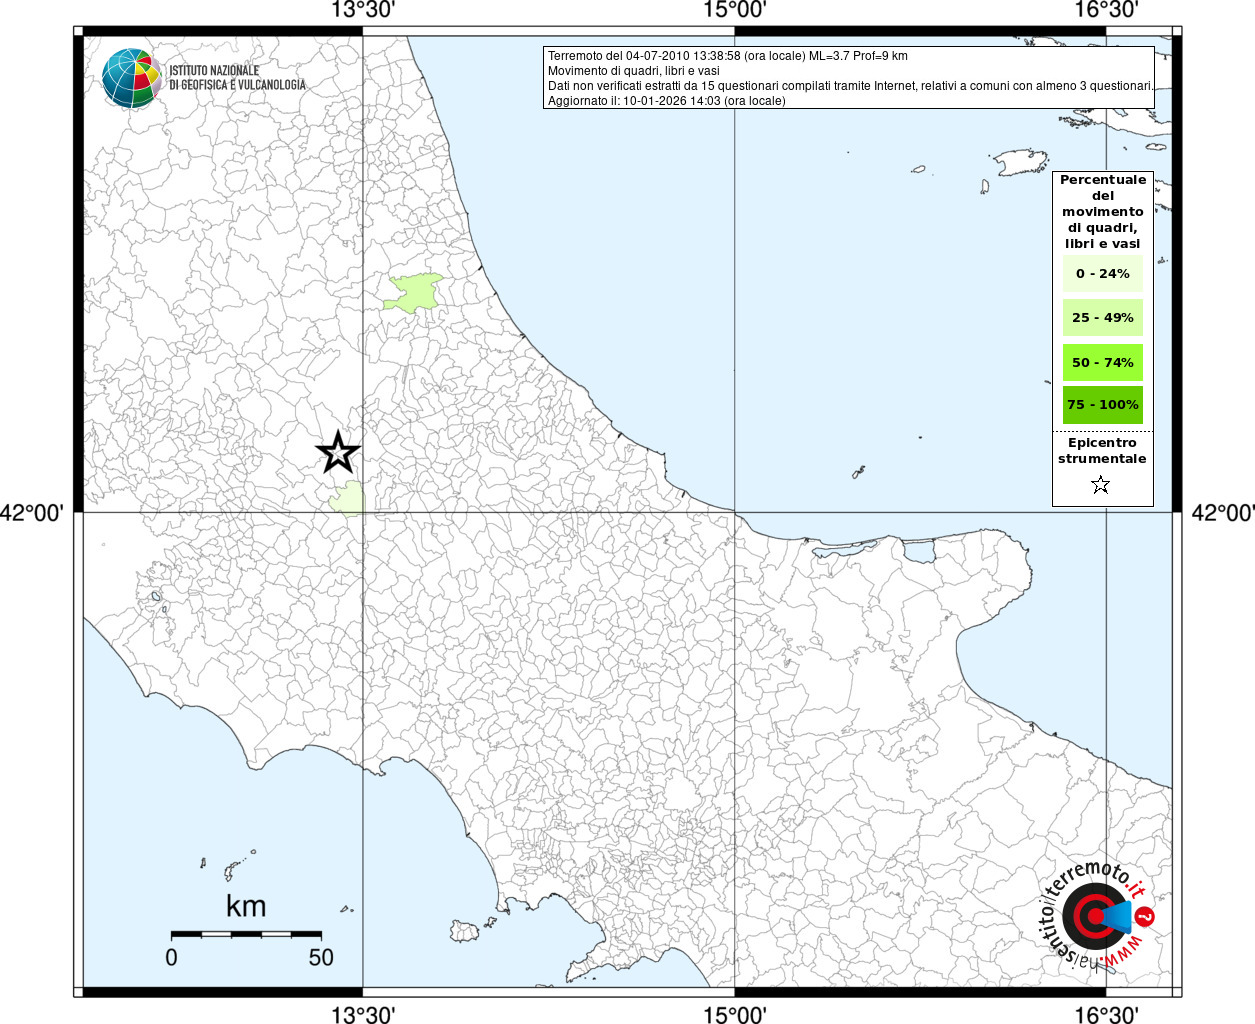This screenshot has height=1024, width=1255.
Task: Click the light green municipality below the star
Action: [348, 498]
